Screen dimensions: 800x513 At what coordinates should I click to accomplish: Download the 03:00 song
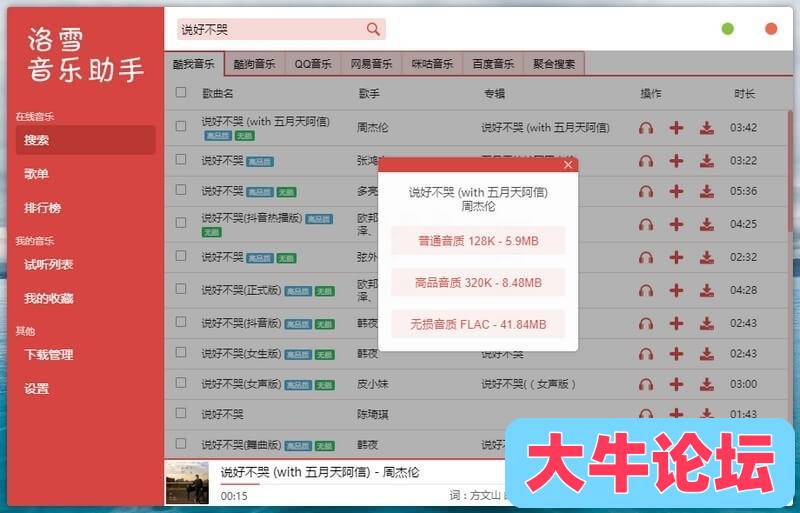(707, 384)
